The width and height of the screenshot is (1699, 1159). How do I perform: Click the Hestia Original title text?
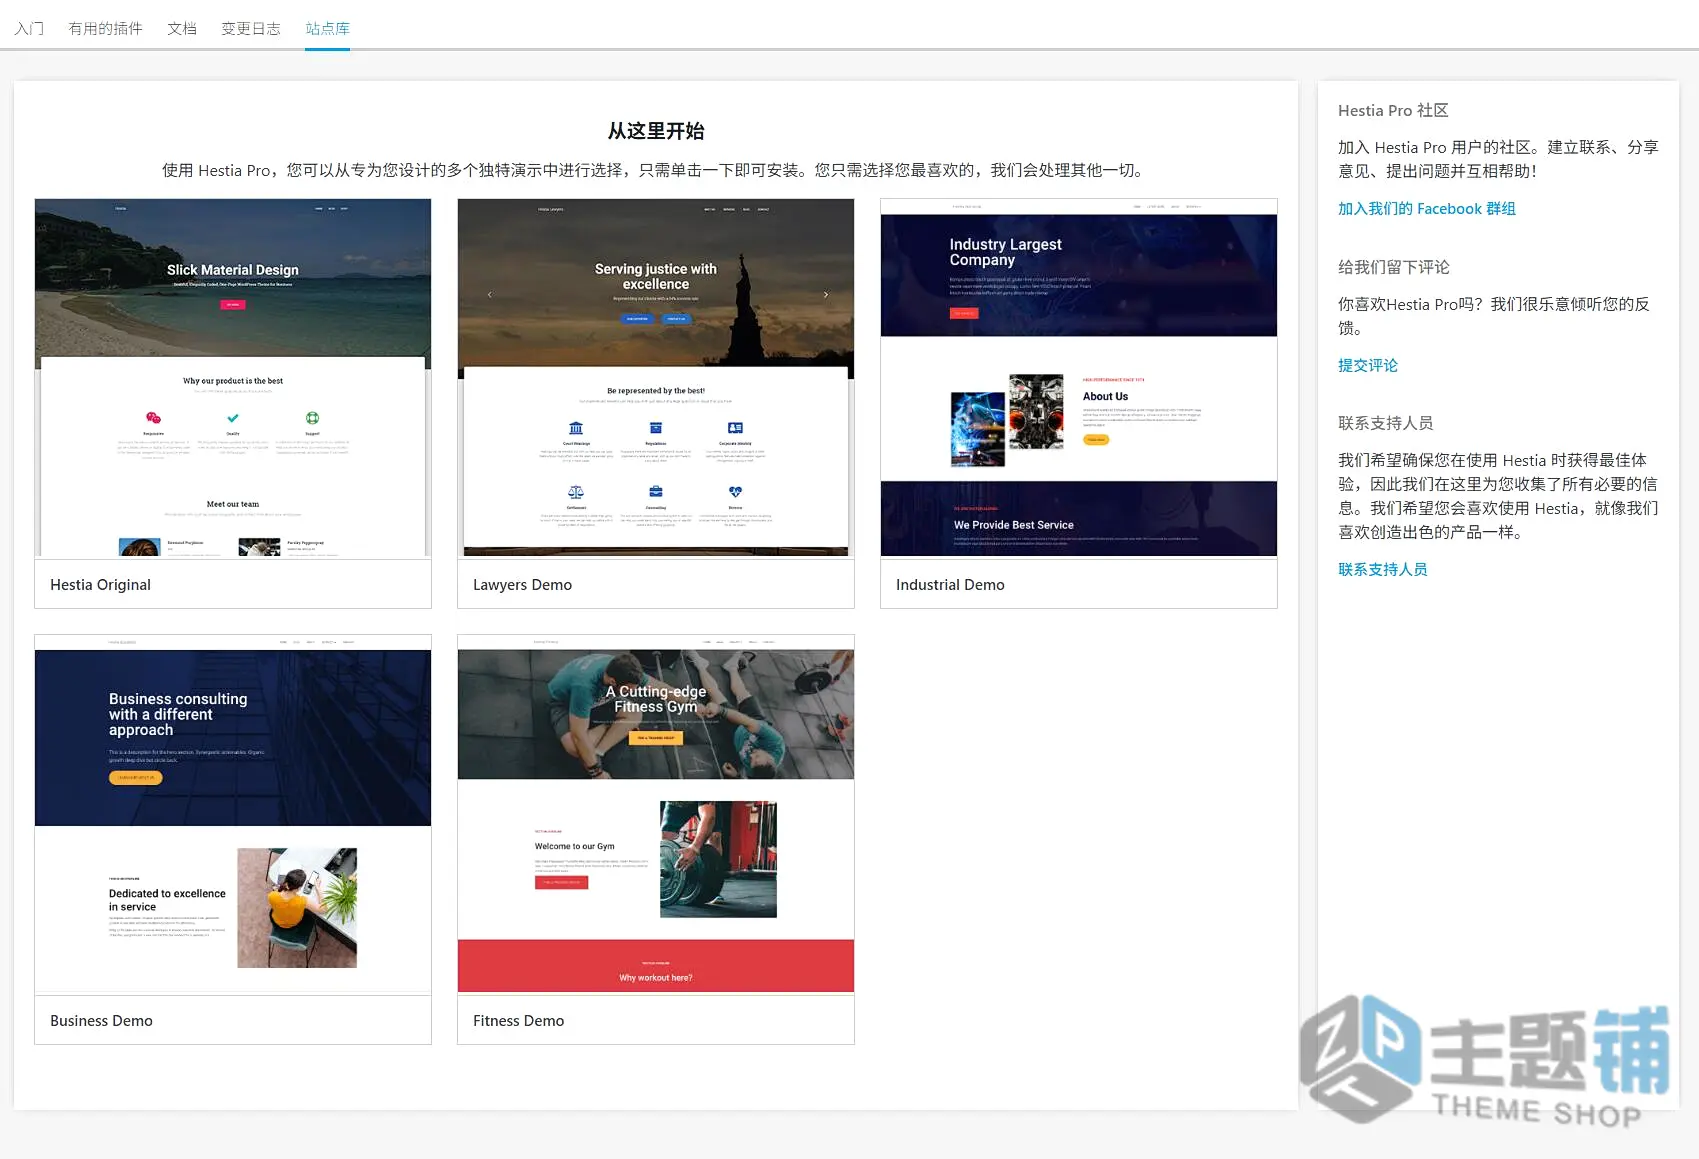click(100, 585)
